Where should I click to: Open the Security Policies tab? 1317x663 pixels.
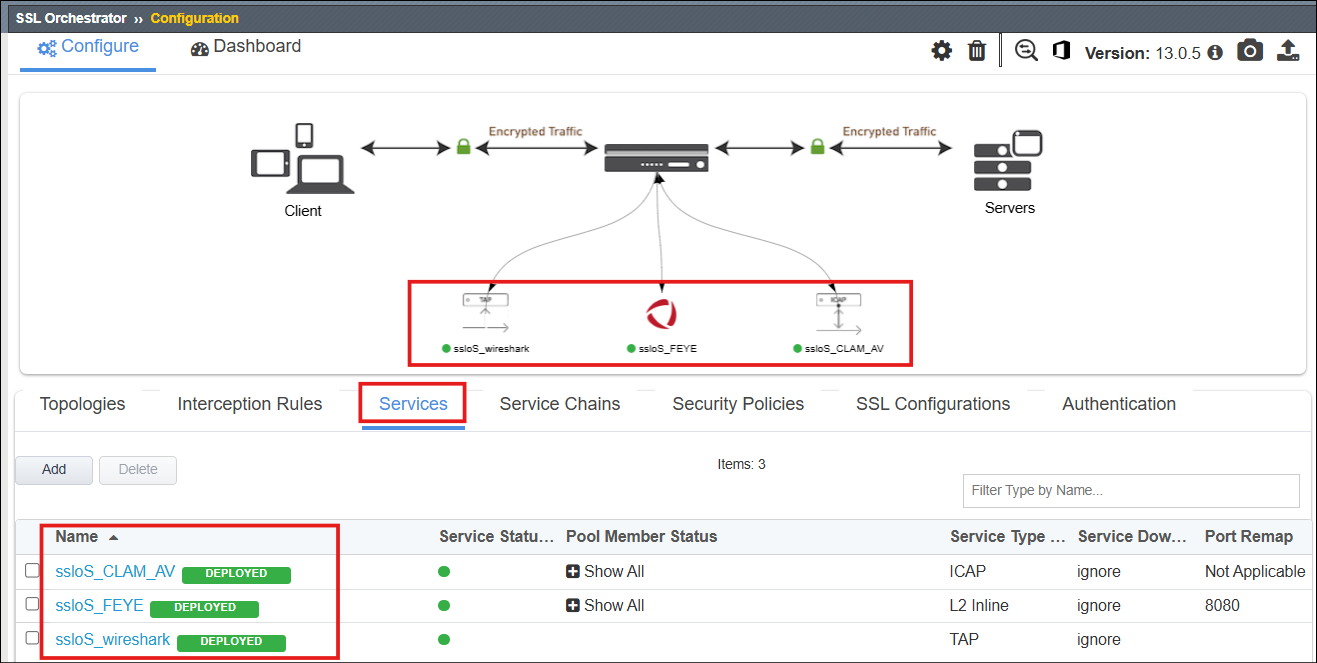tap(738, 404)
